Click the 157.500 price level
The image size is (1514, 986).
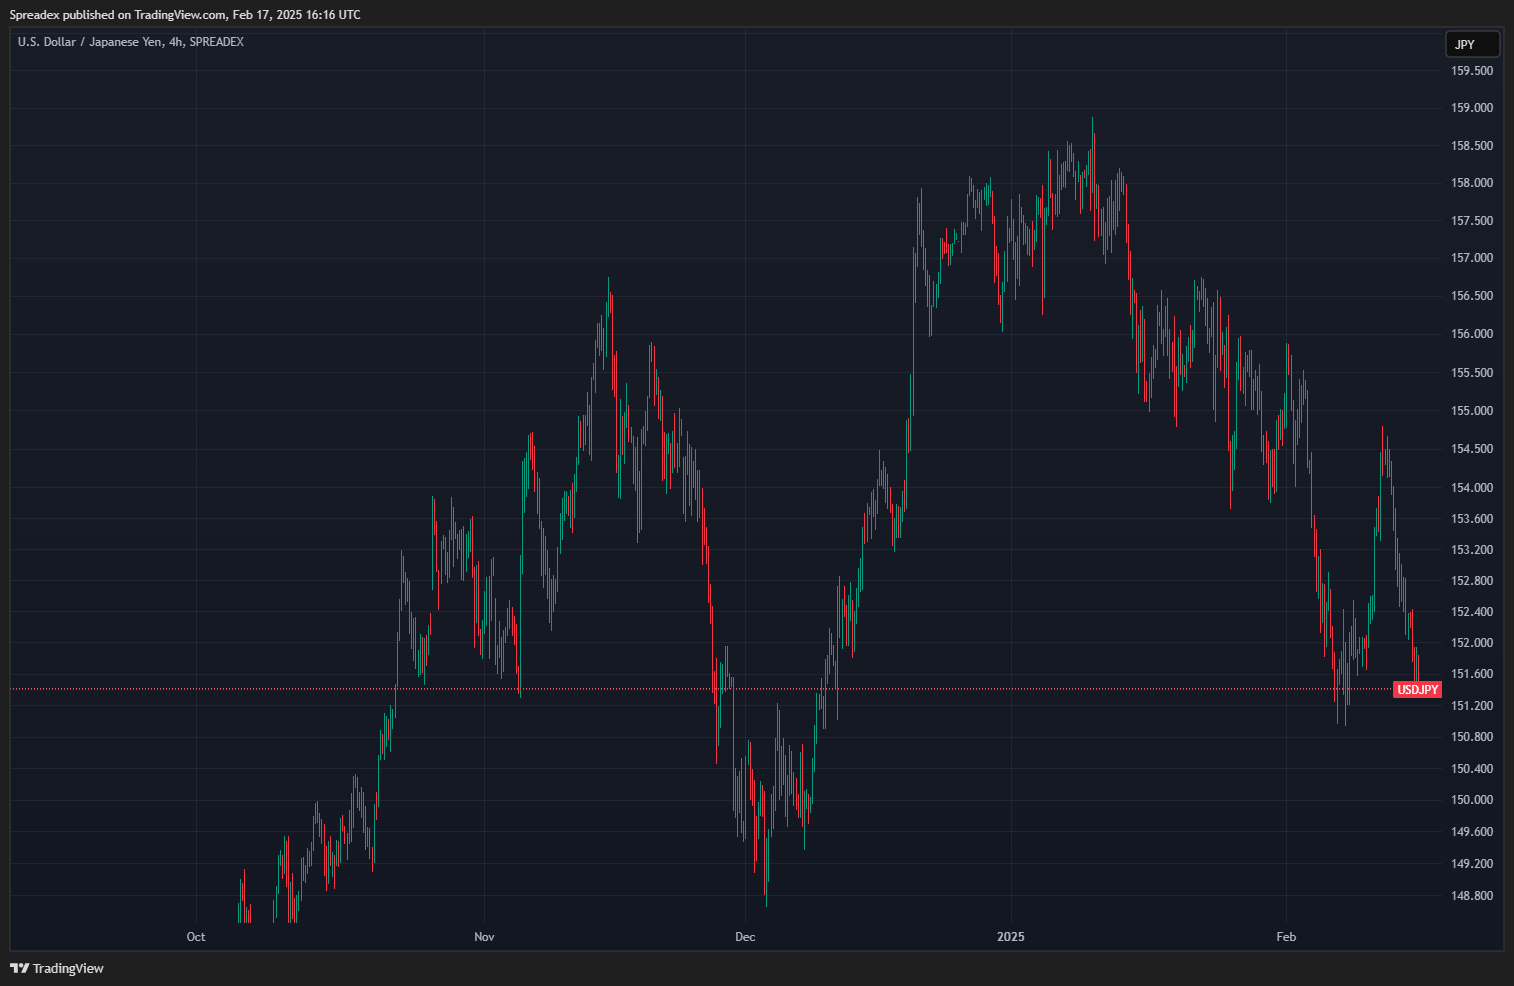1472,221
